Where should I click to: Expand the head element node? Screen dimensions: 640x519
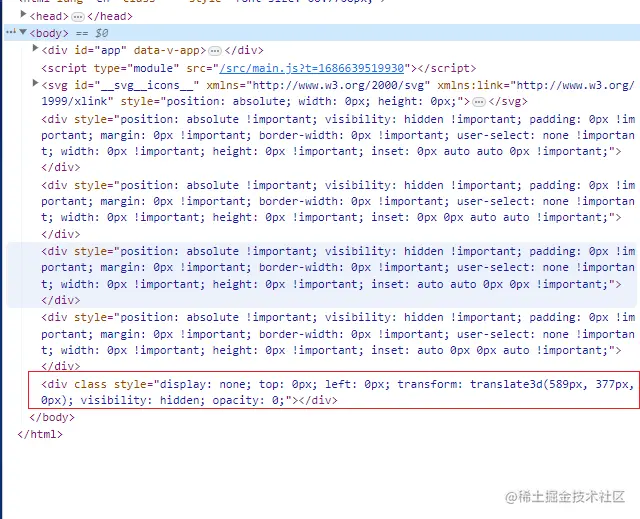(23, 15)
